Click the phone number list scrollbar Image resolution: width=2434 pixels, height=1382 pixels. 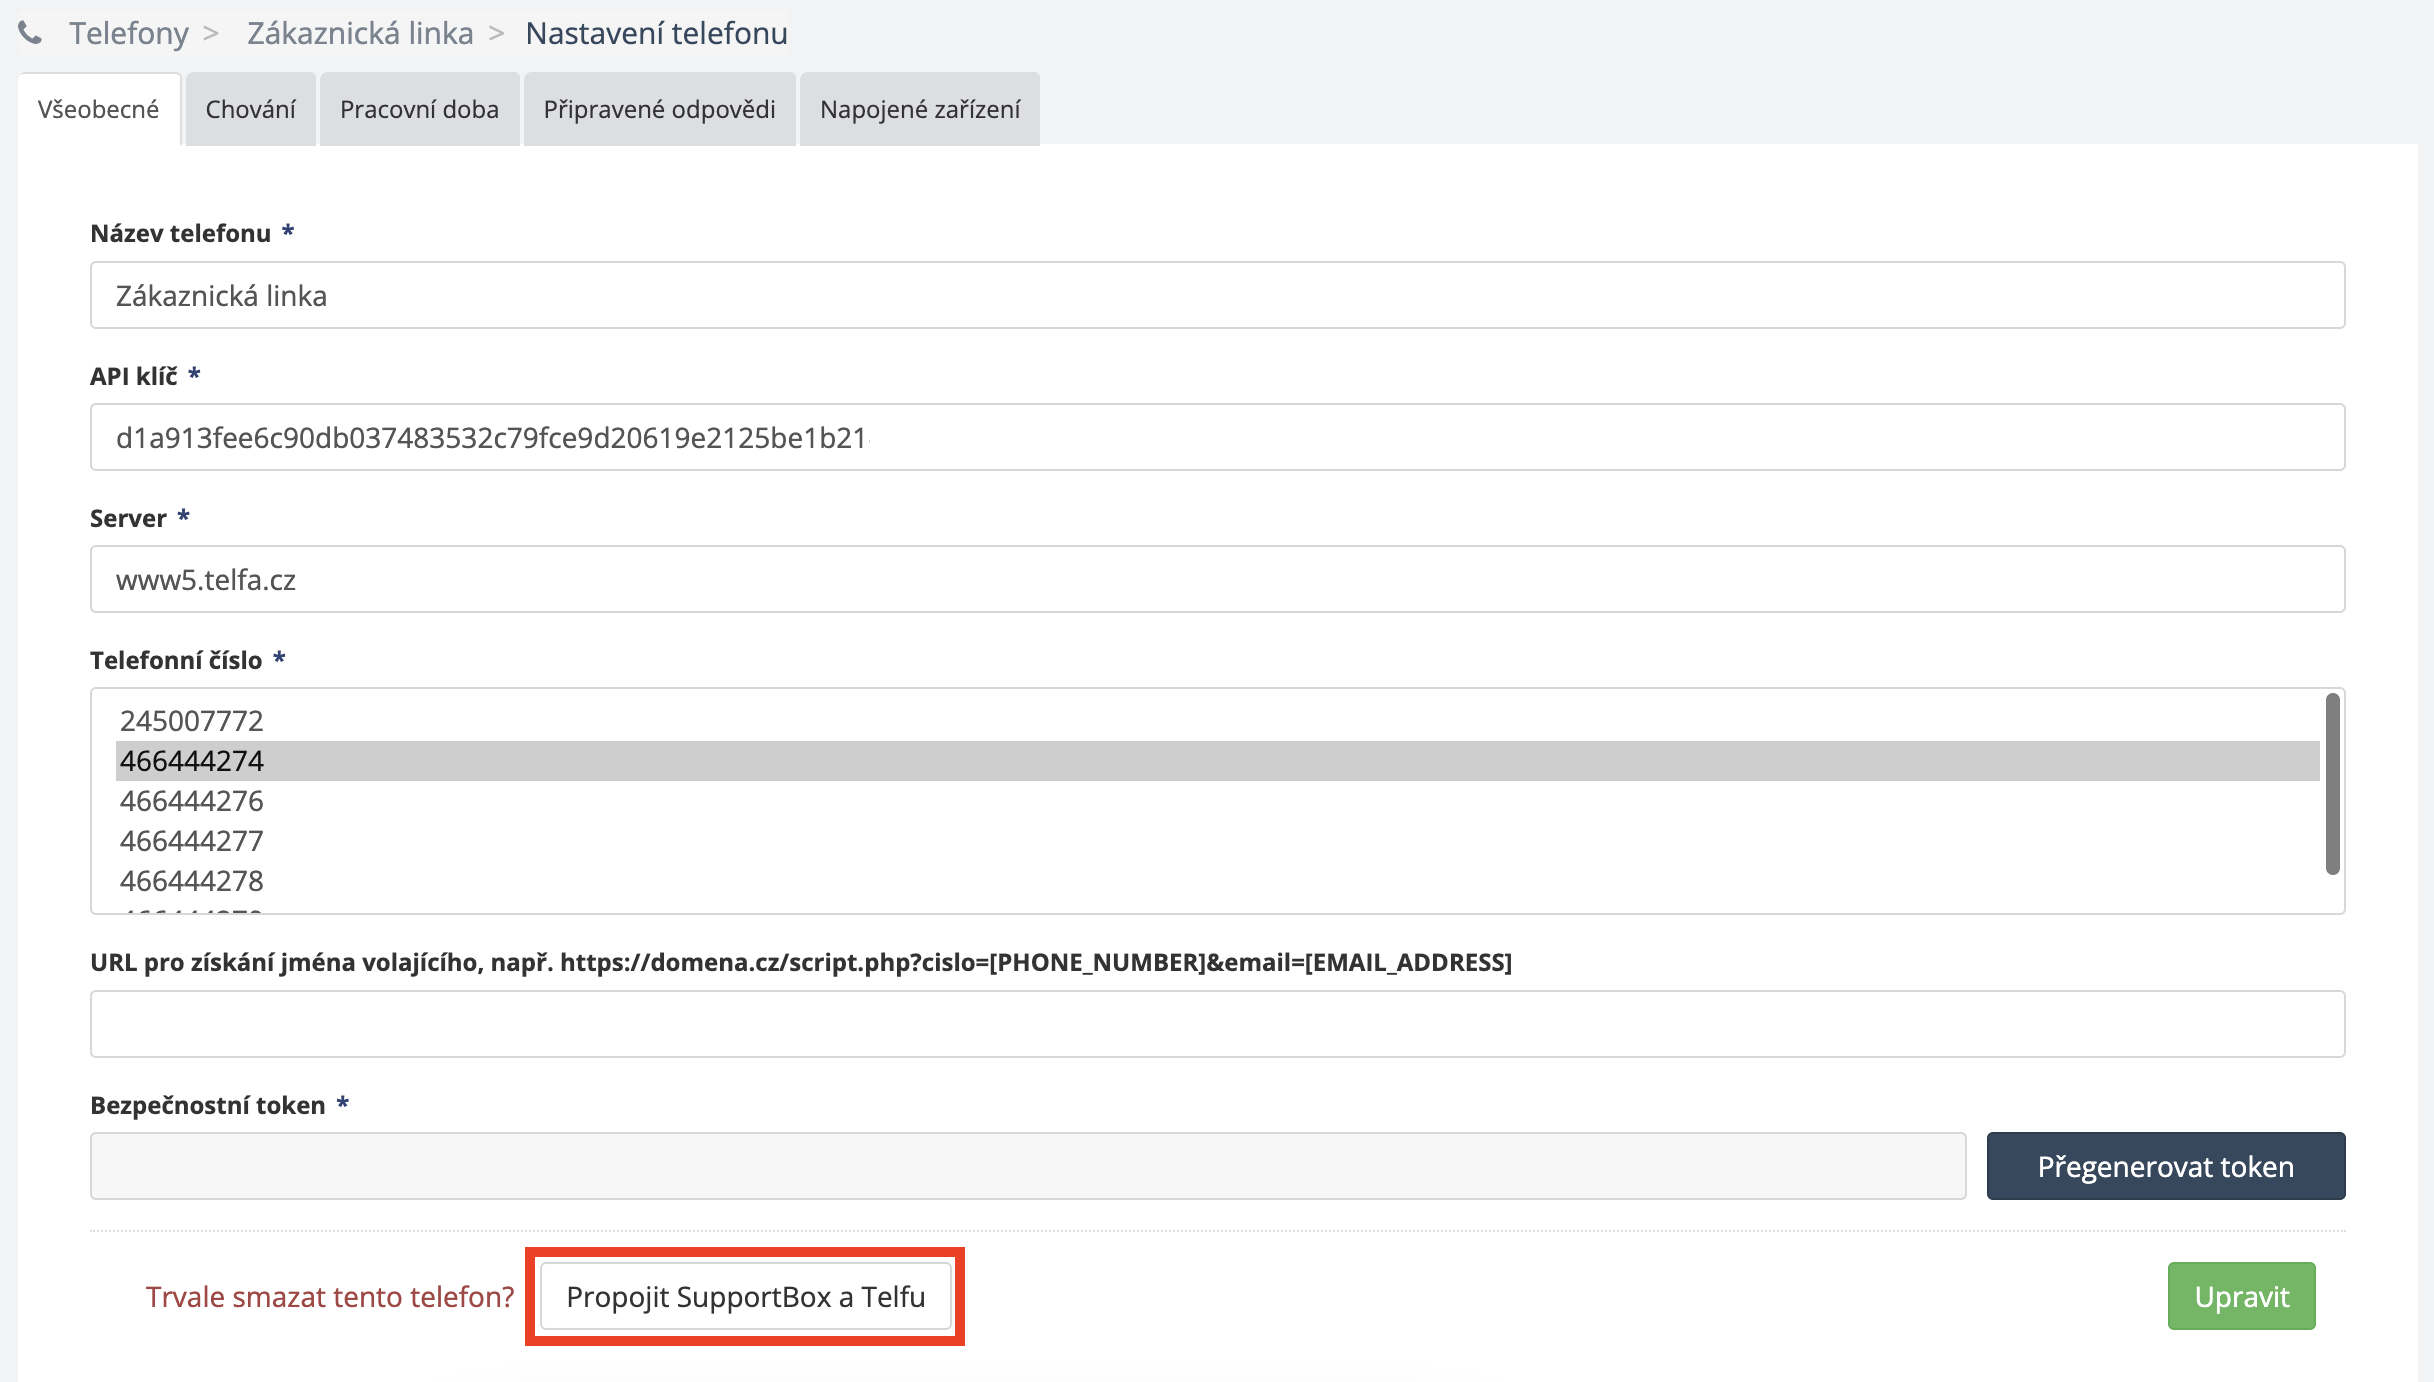tap(2332, 785)
